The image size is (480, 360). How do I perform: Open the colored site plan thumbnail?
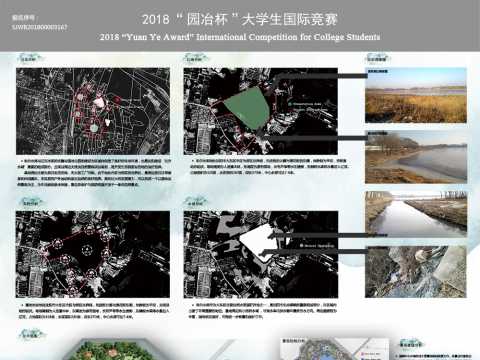(x=335, y=349)
